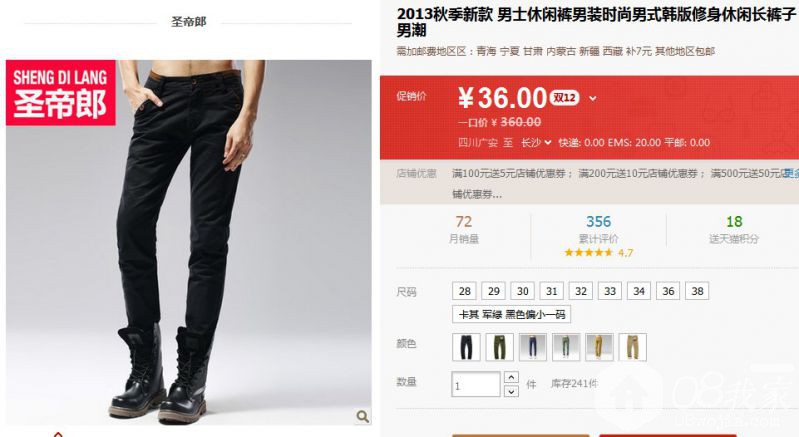Select the yellow pants color swatch

click(599, 347)
